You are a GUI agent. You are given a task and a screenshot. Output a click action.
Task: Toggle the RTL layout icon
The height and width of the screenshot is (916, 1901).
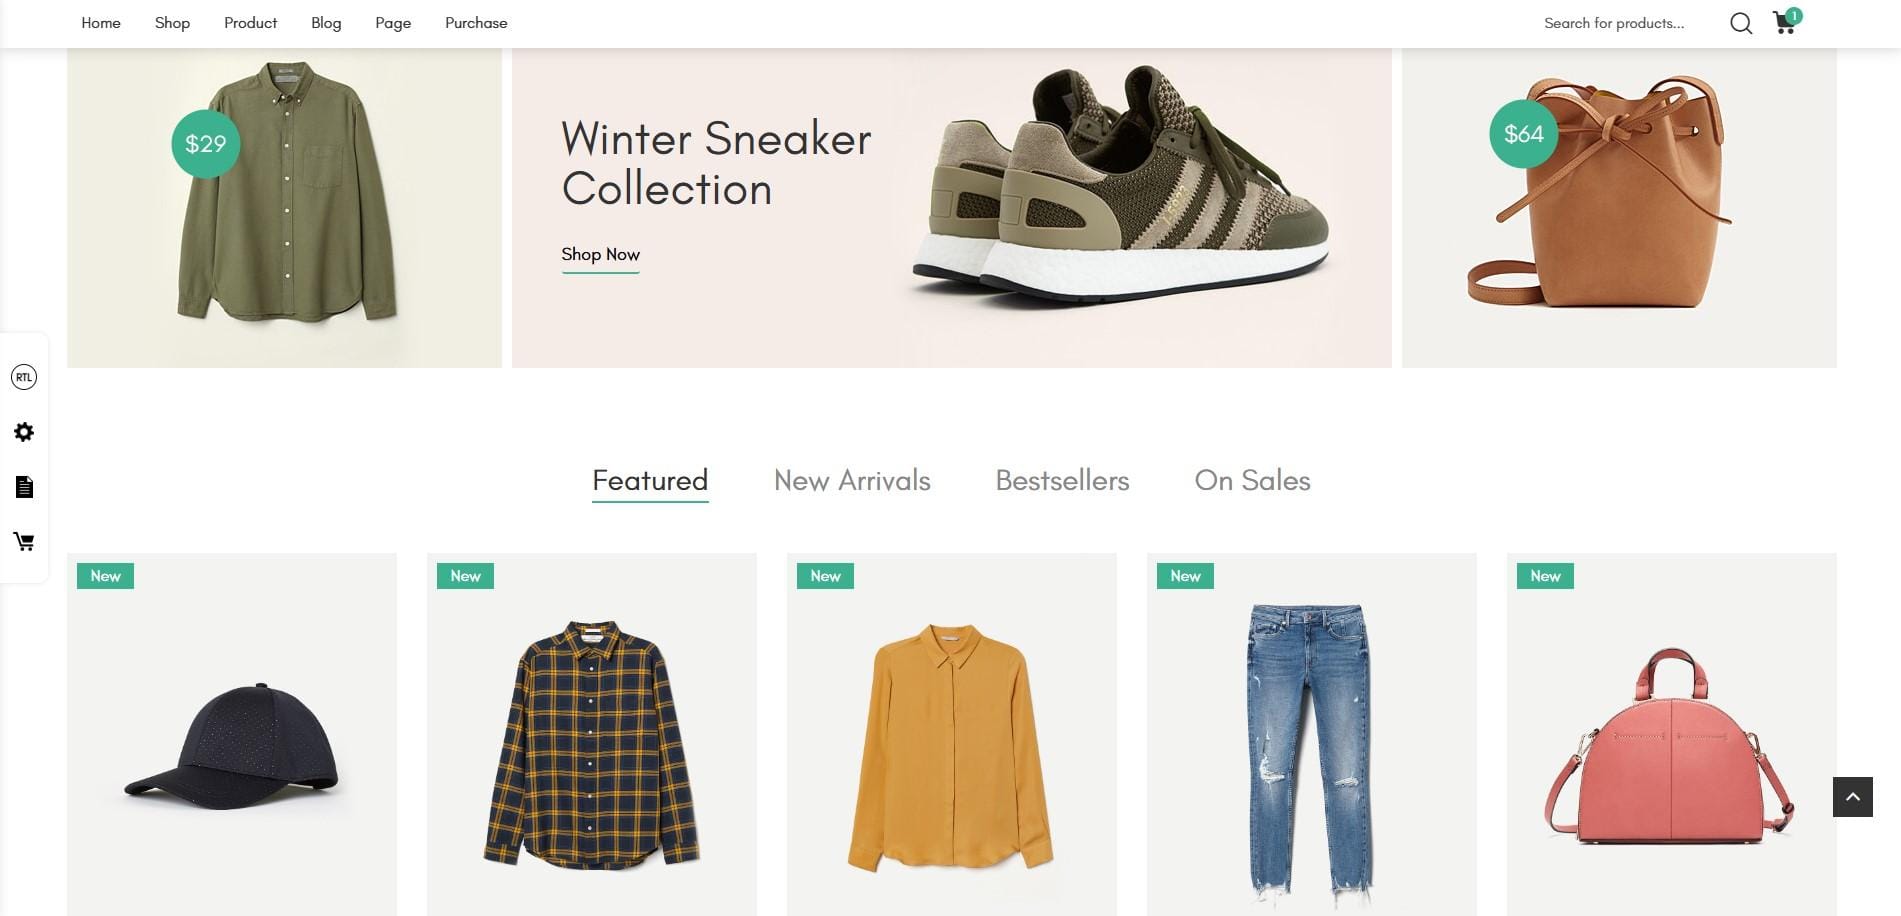[24, 377]
